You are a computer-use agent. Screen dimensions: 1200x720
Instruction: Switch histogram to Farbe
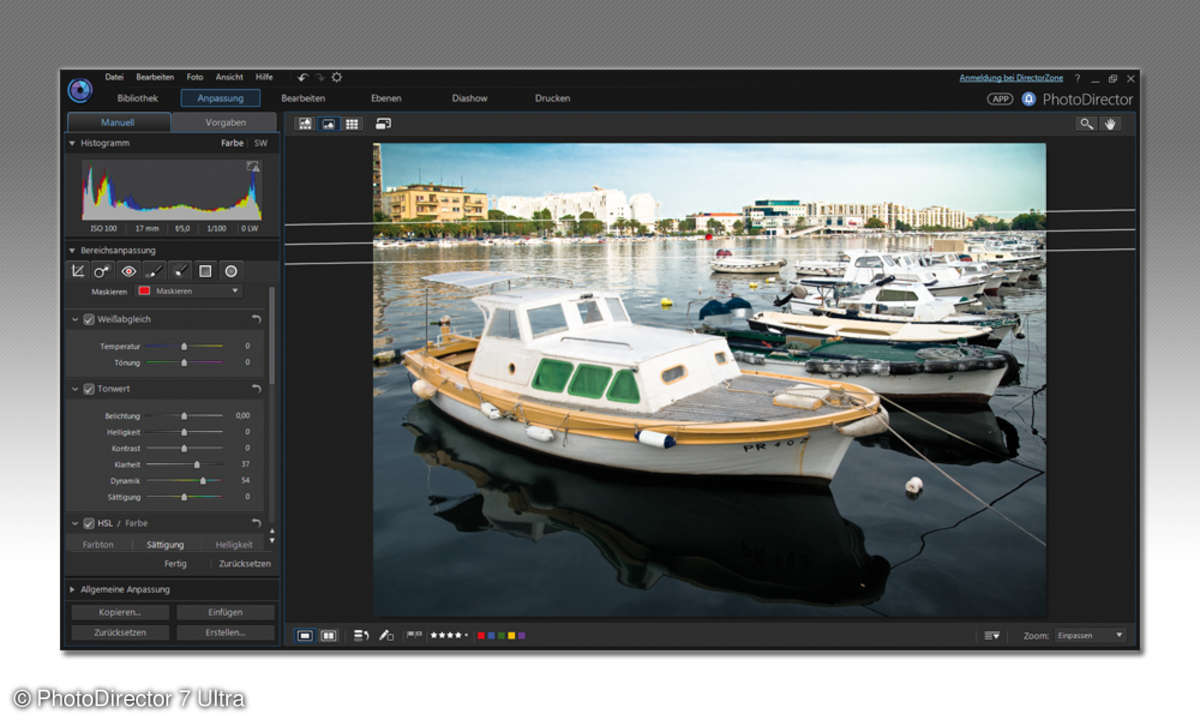232,143
